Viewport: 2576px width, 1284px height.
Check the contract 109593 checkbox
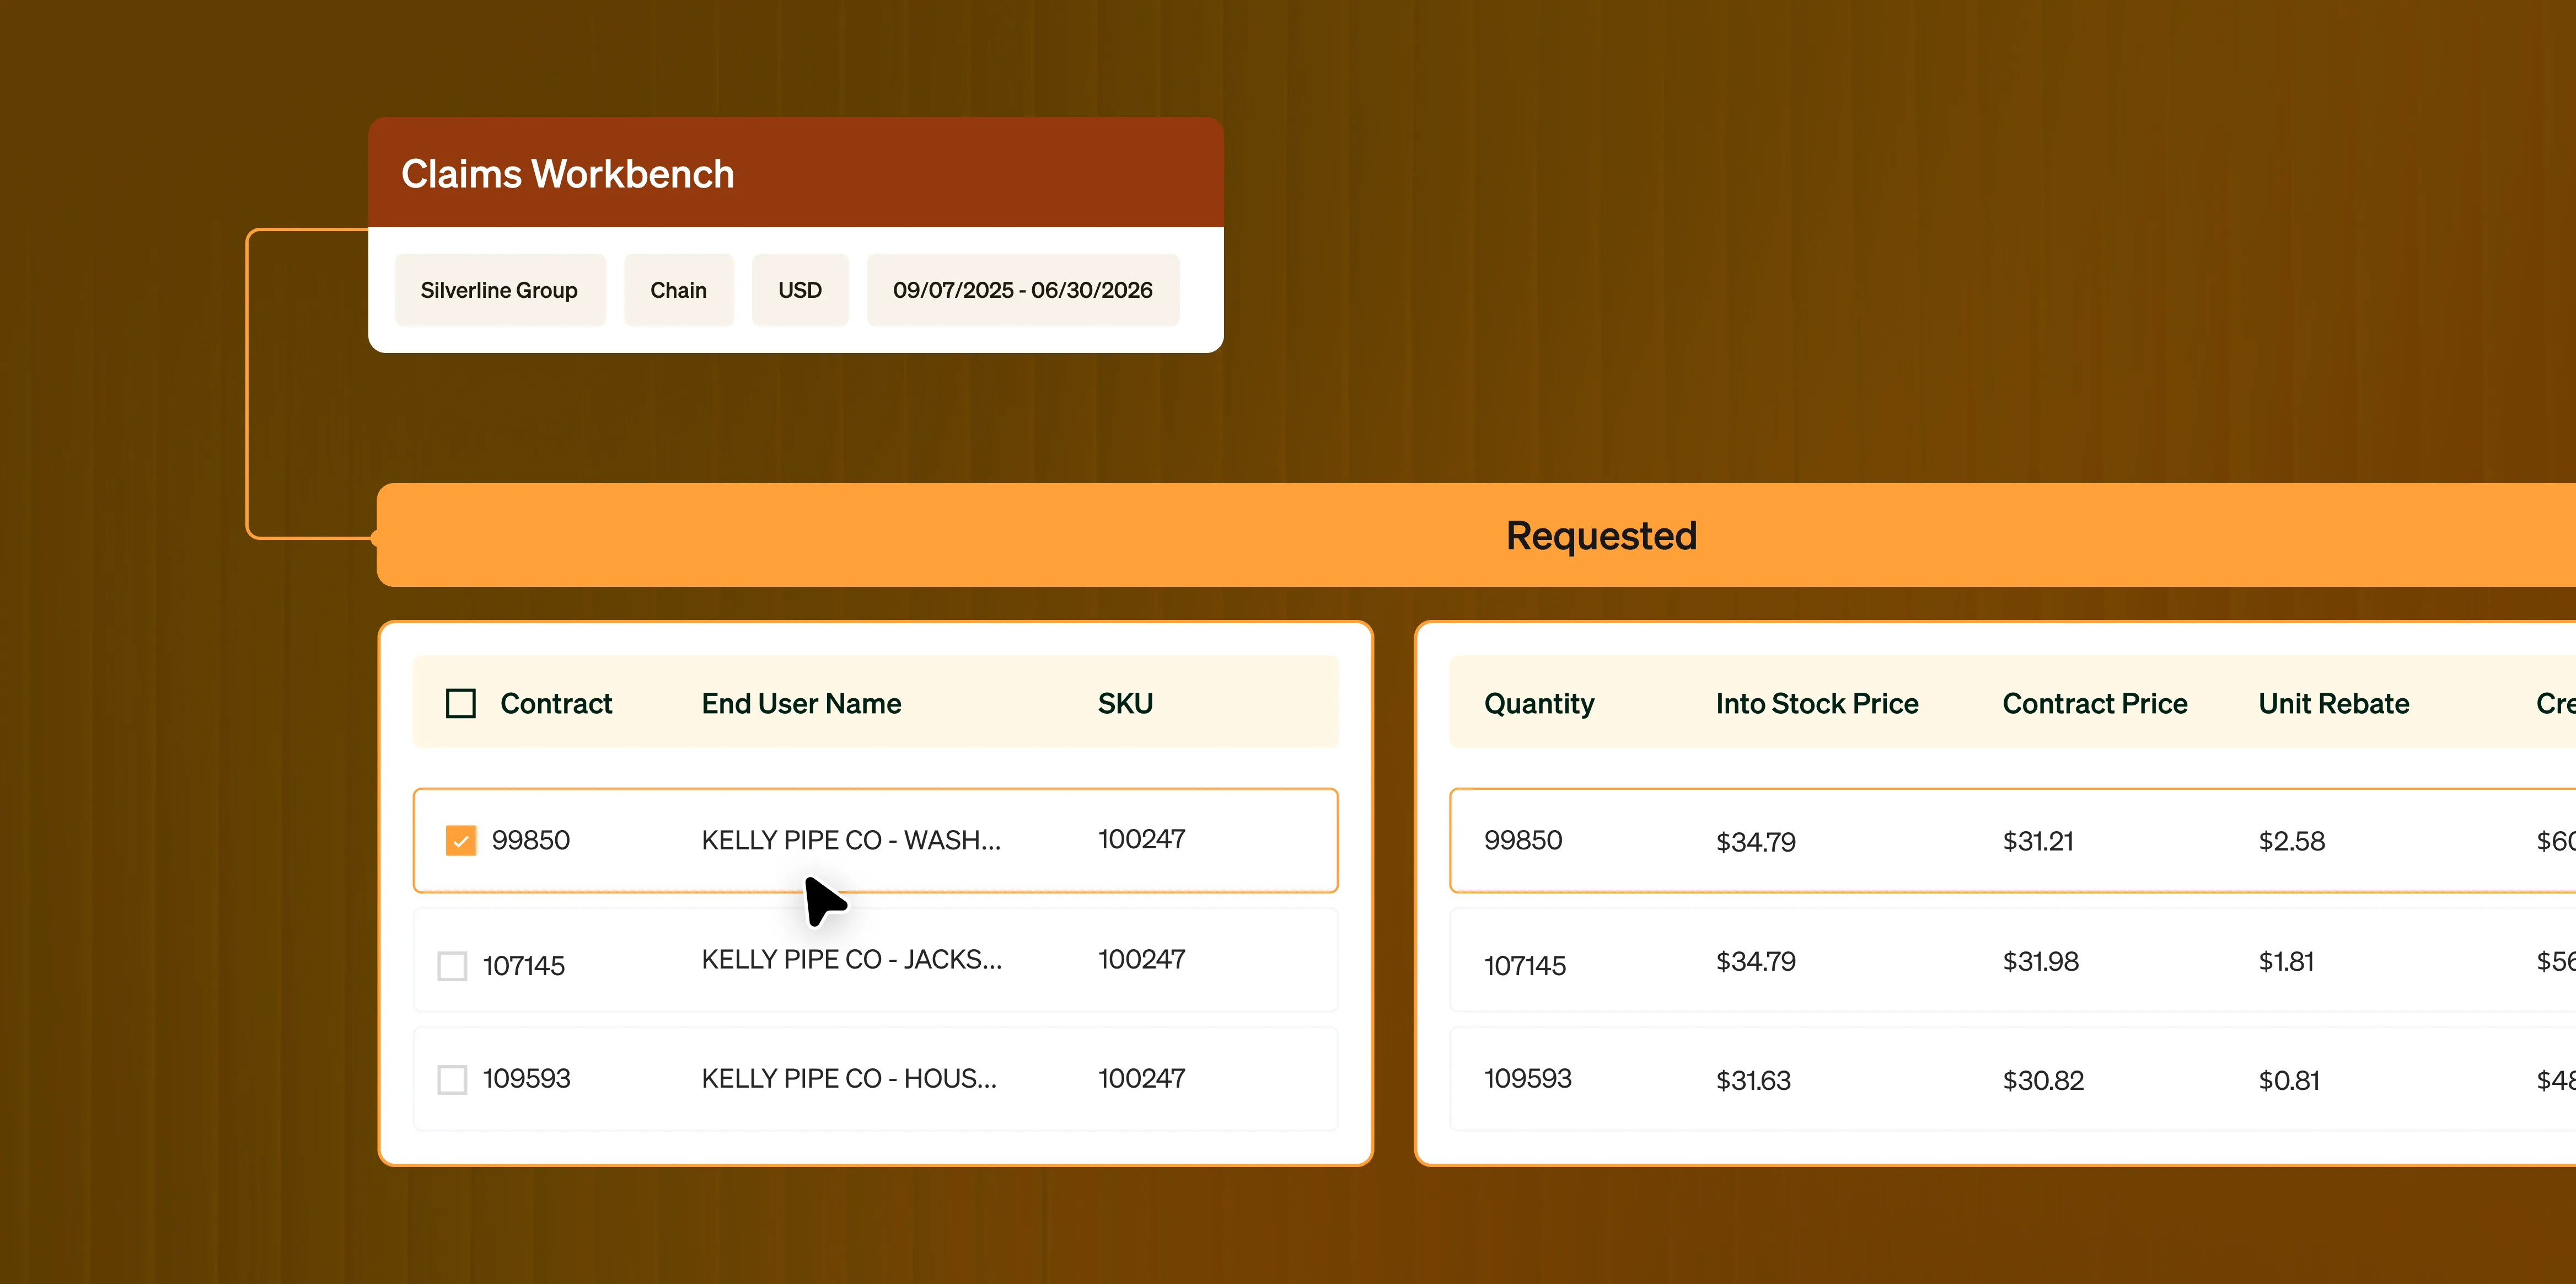pyautogui.click(x=452, y=1079)
